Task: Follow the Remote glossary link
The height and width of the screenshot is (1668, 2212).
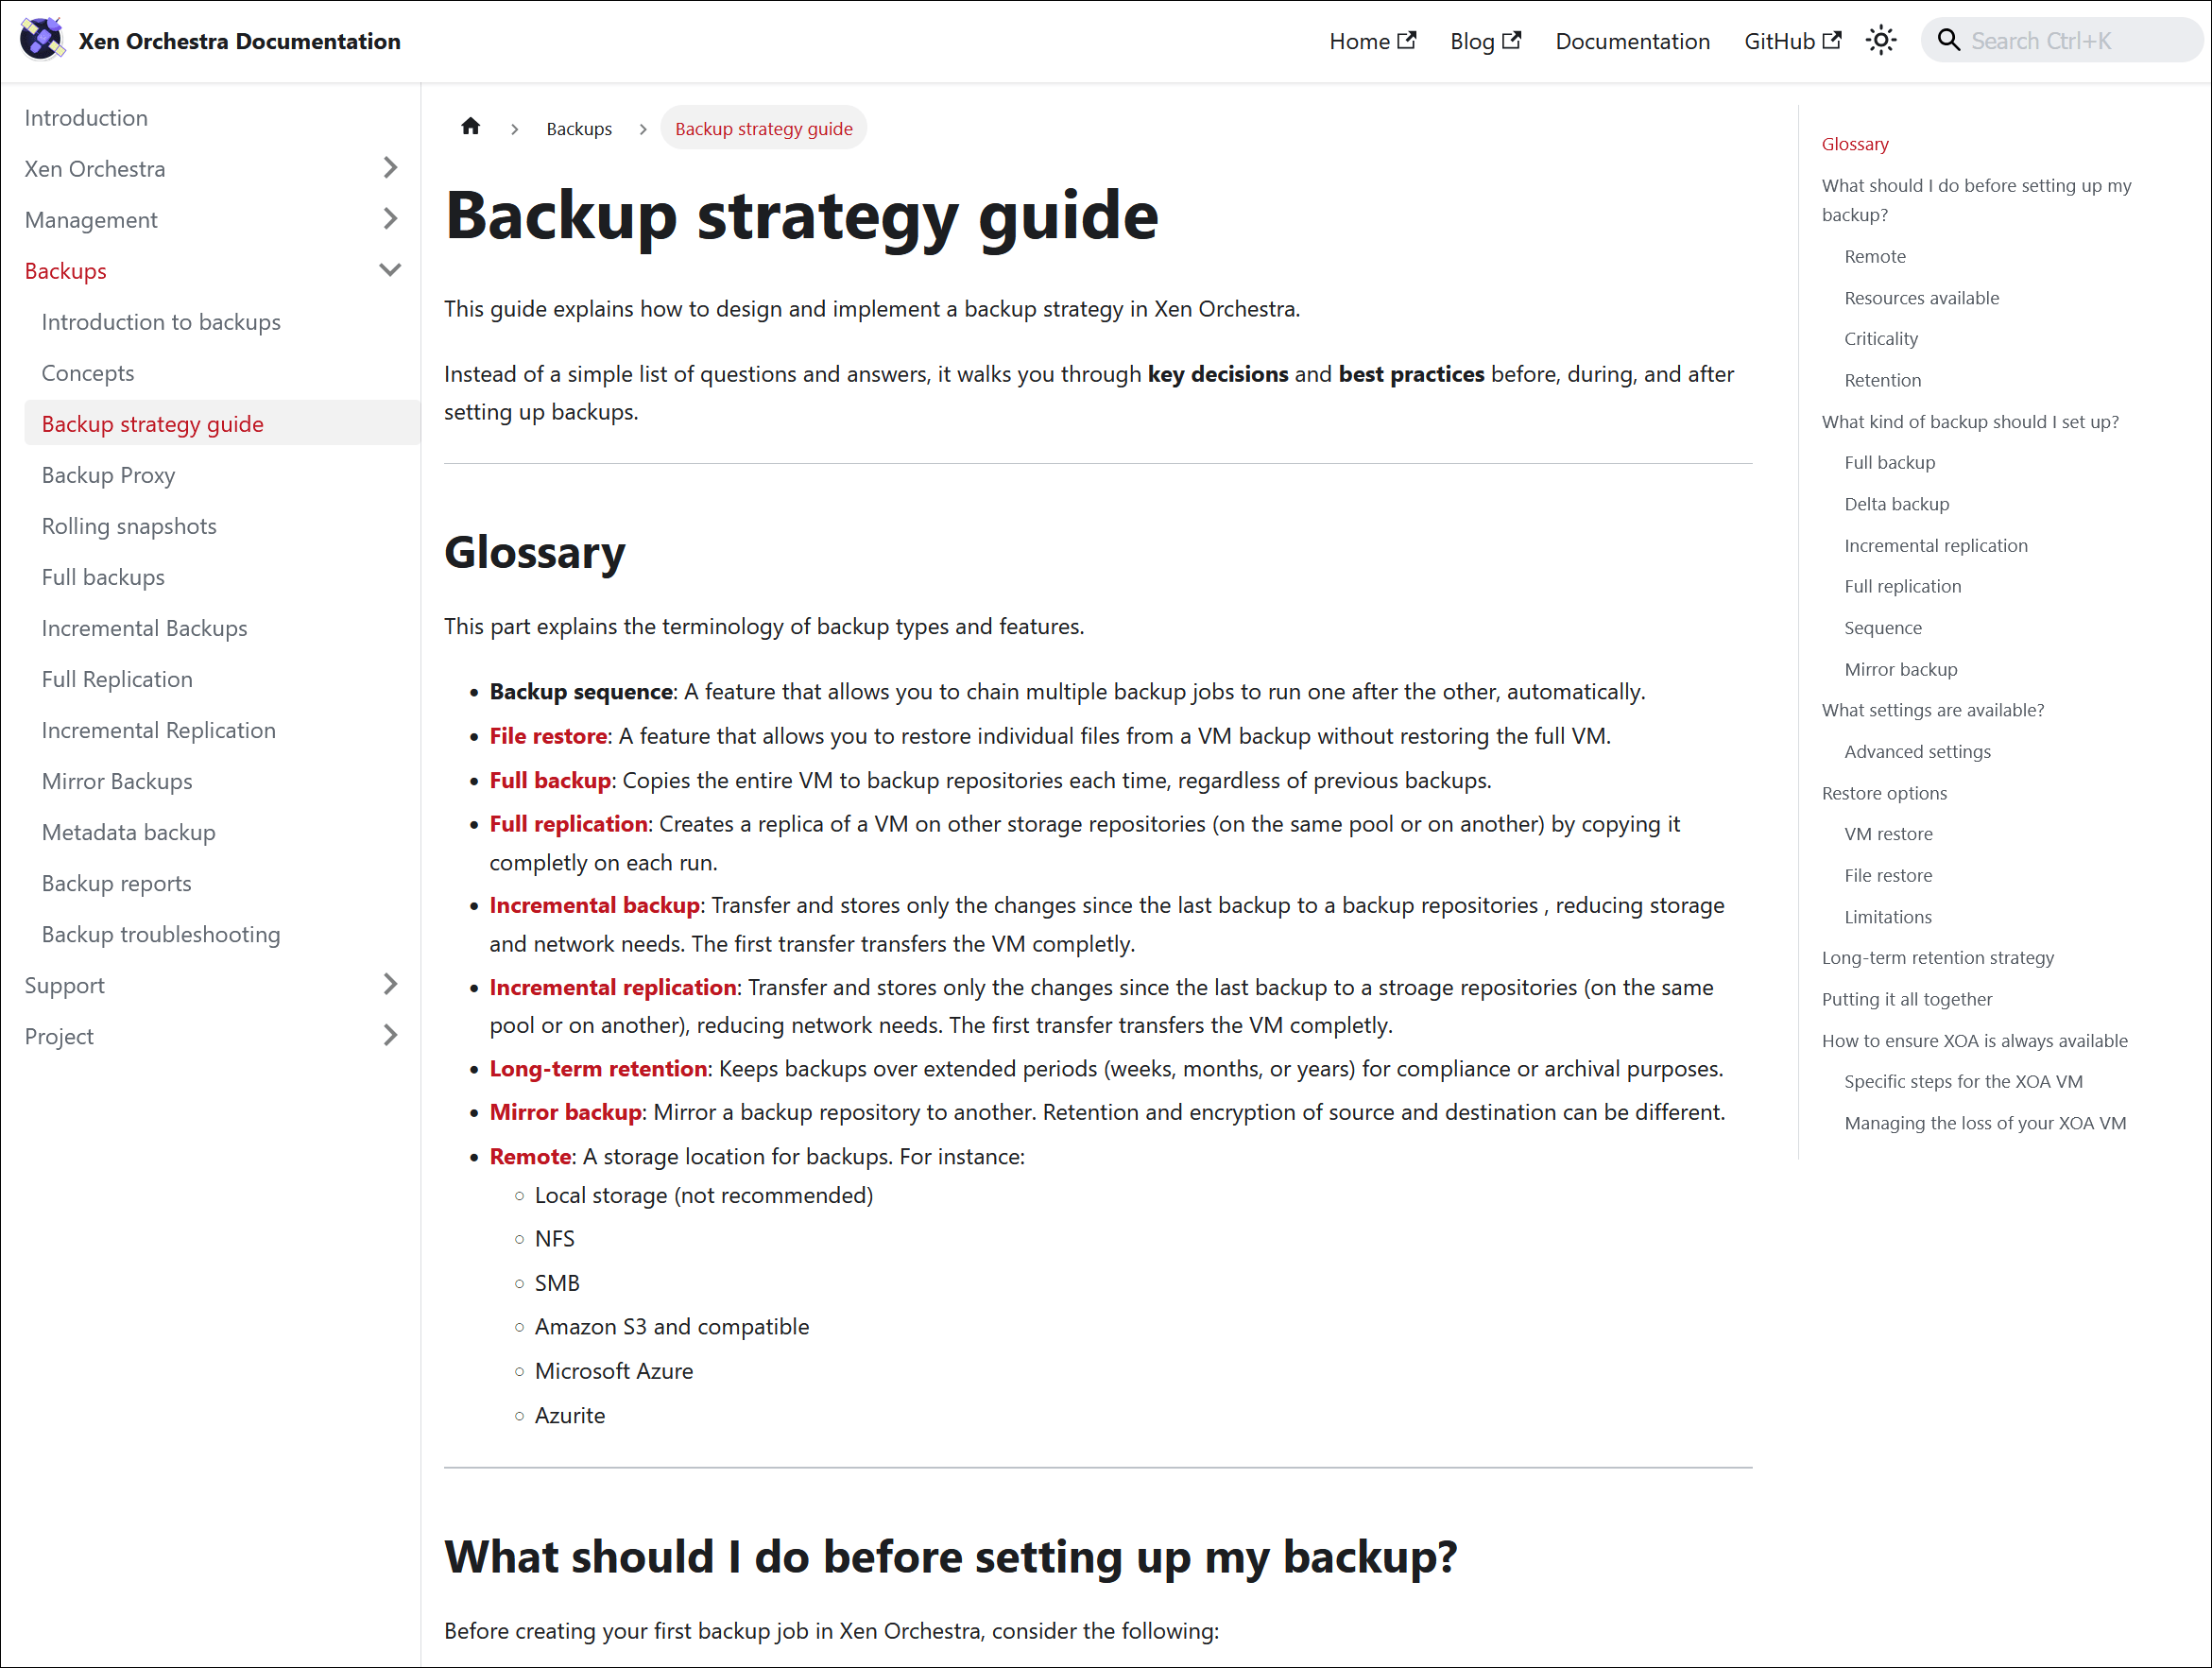Action: (x=530, y=1156)
